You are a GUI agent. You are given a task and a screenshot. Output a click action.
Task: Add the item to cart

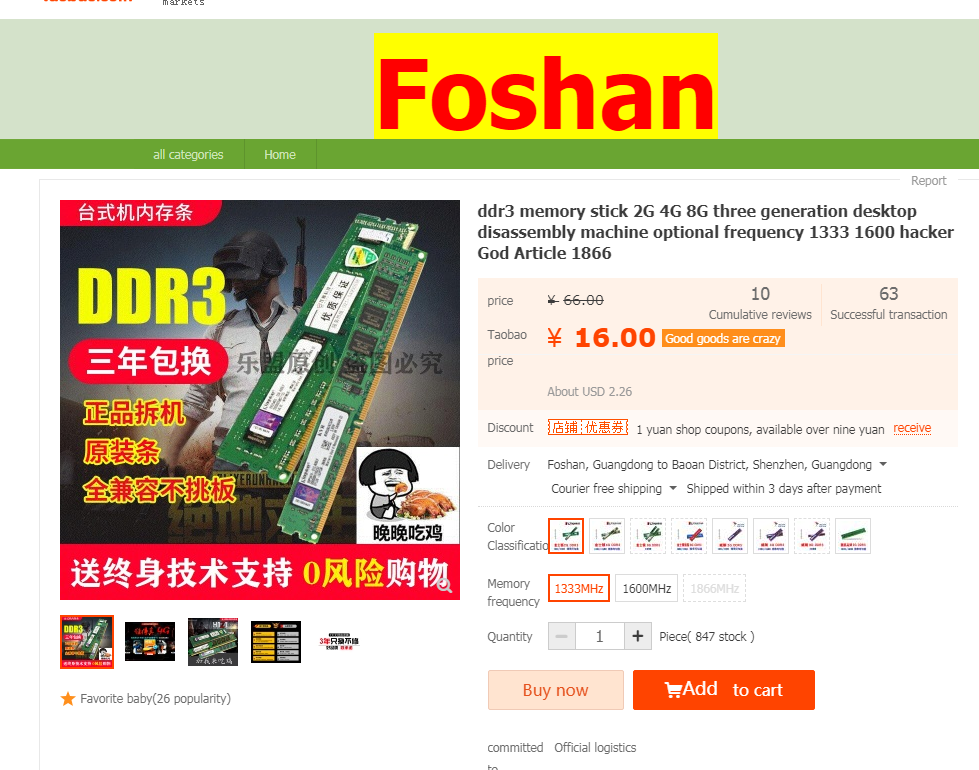[724, 690]
